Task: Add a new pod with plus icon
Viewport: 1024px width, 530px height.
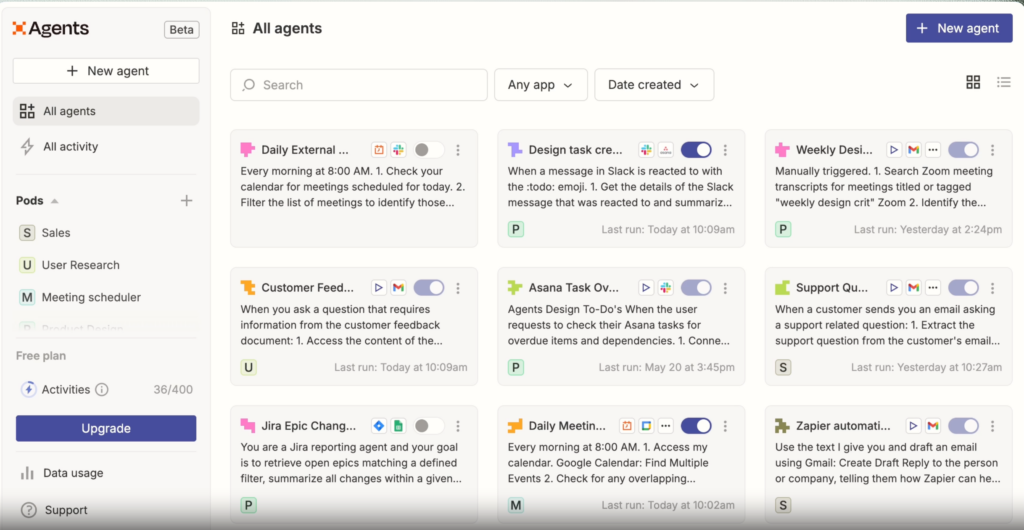Action: click(187, 200)
